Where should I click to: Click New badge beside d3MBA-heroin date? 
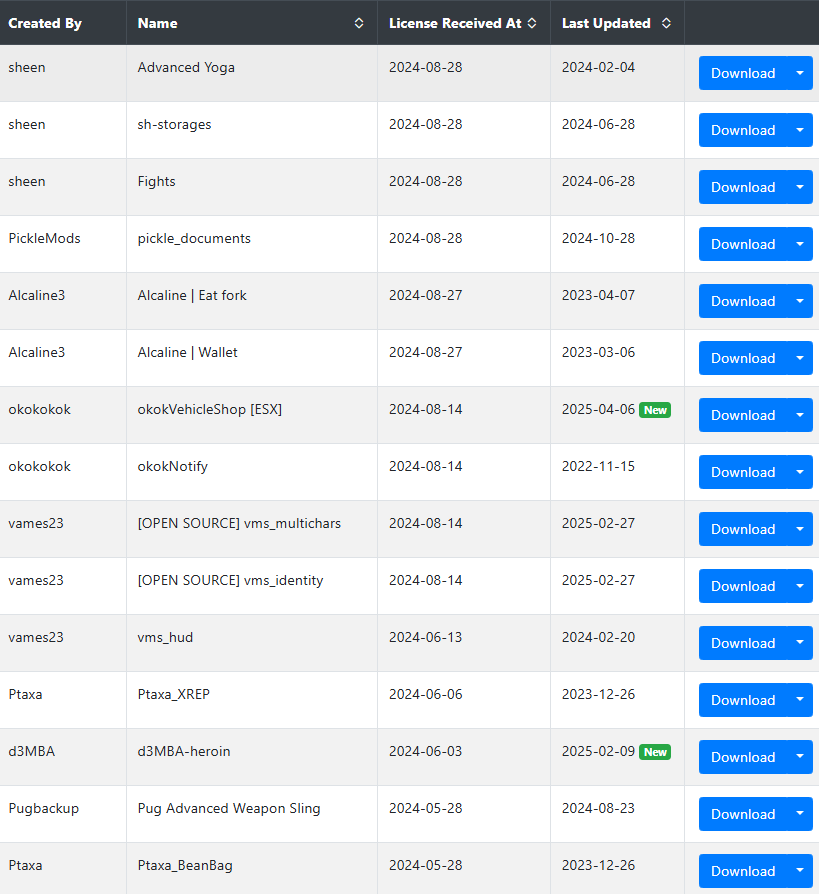click(x=655, y=752)
